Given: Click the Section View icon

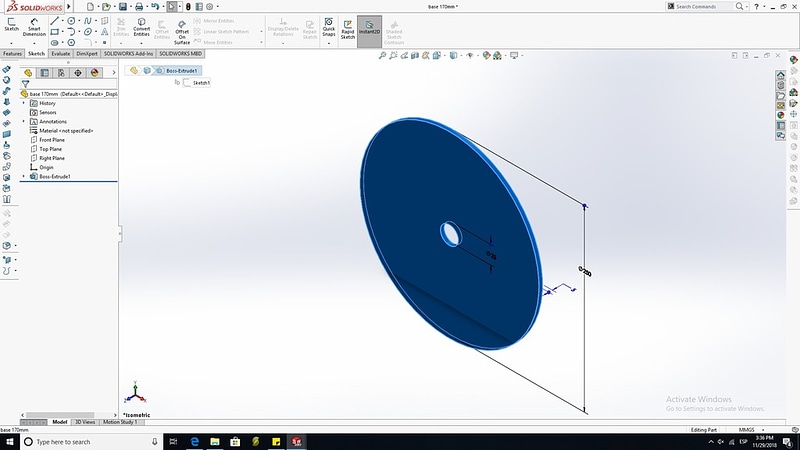Looking at the screenshot, I should [415, 55].
